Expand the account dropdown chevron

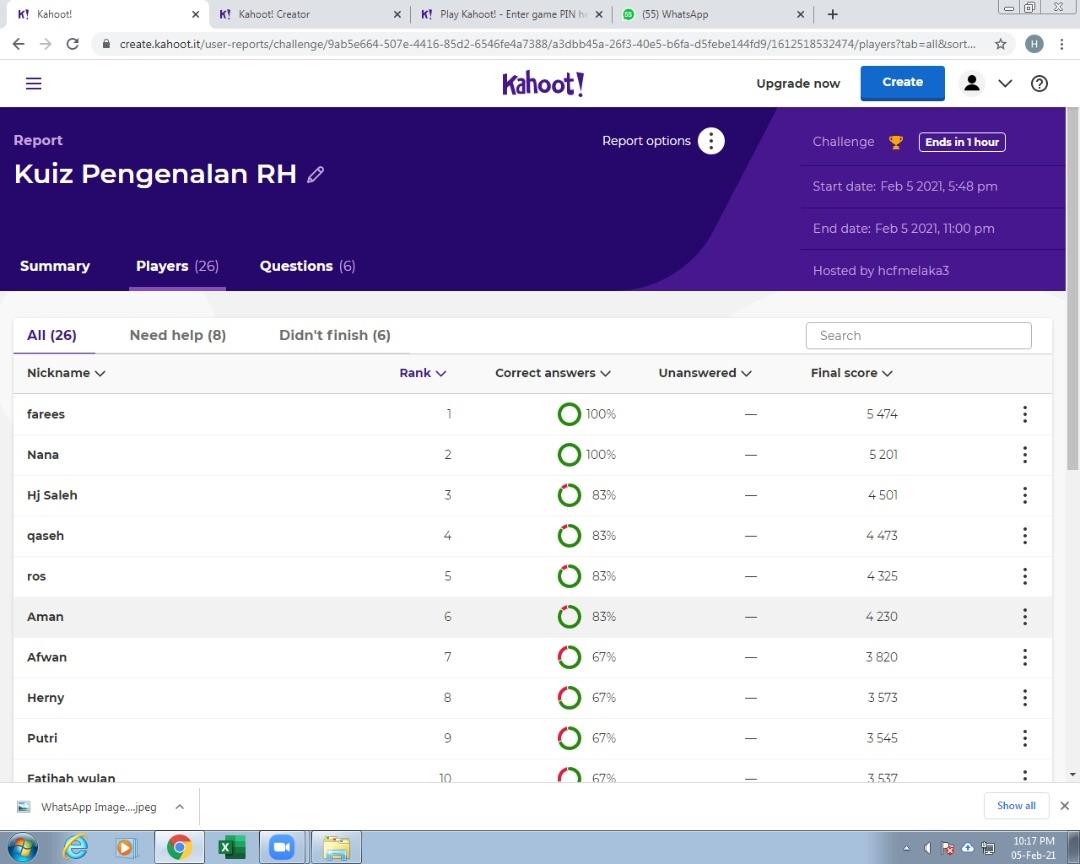[1005, 84]
